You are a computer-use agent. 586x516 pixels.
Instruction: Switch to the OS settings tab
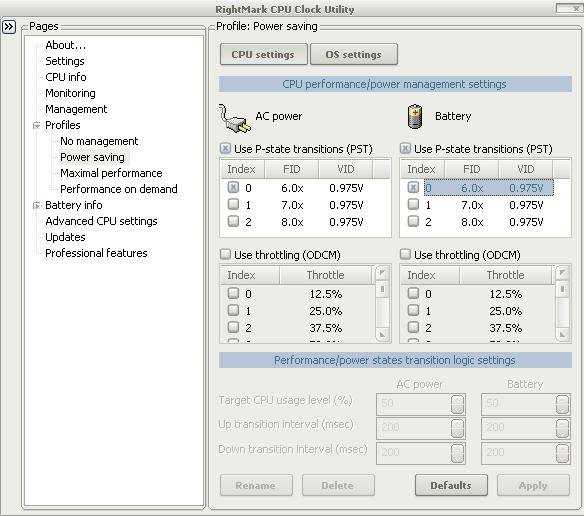[x=354, y=55]
